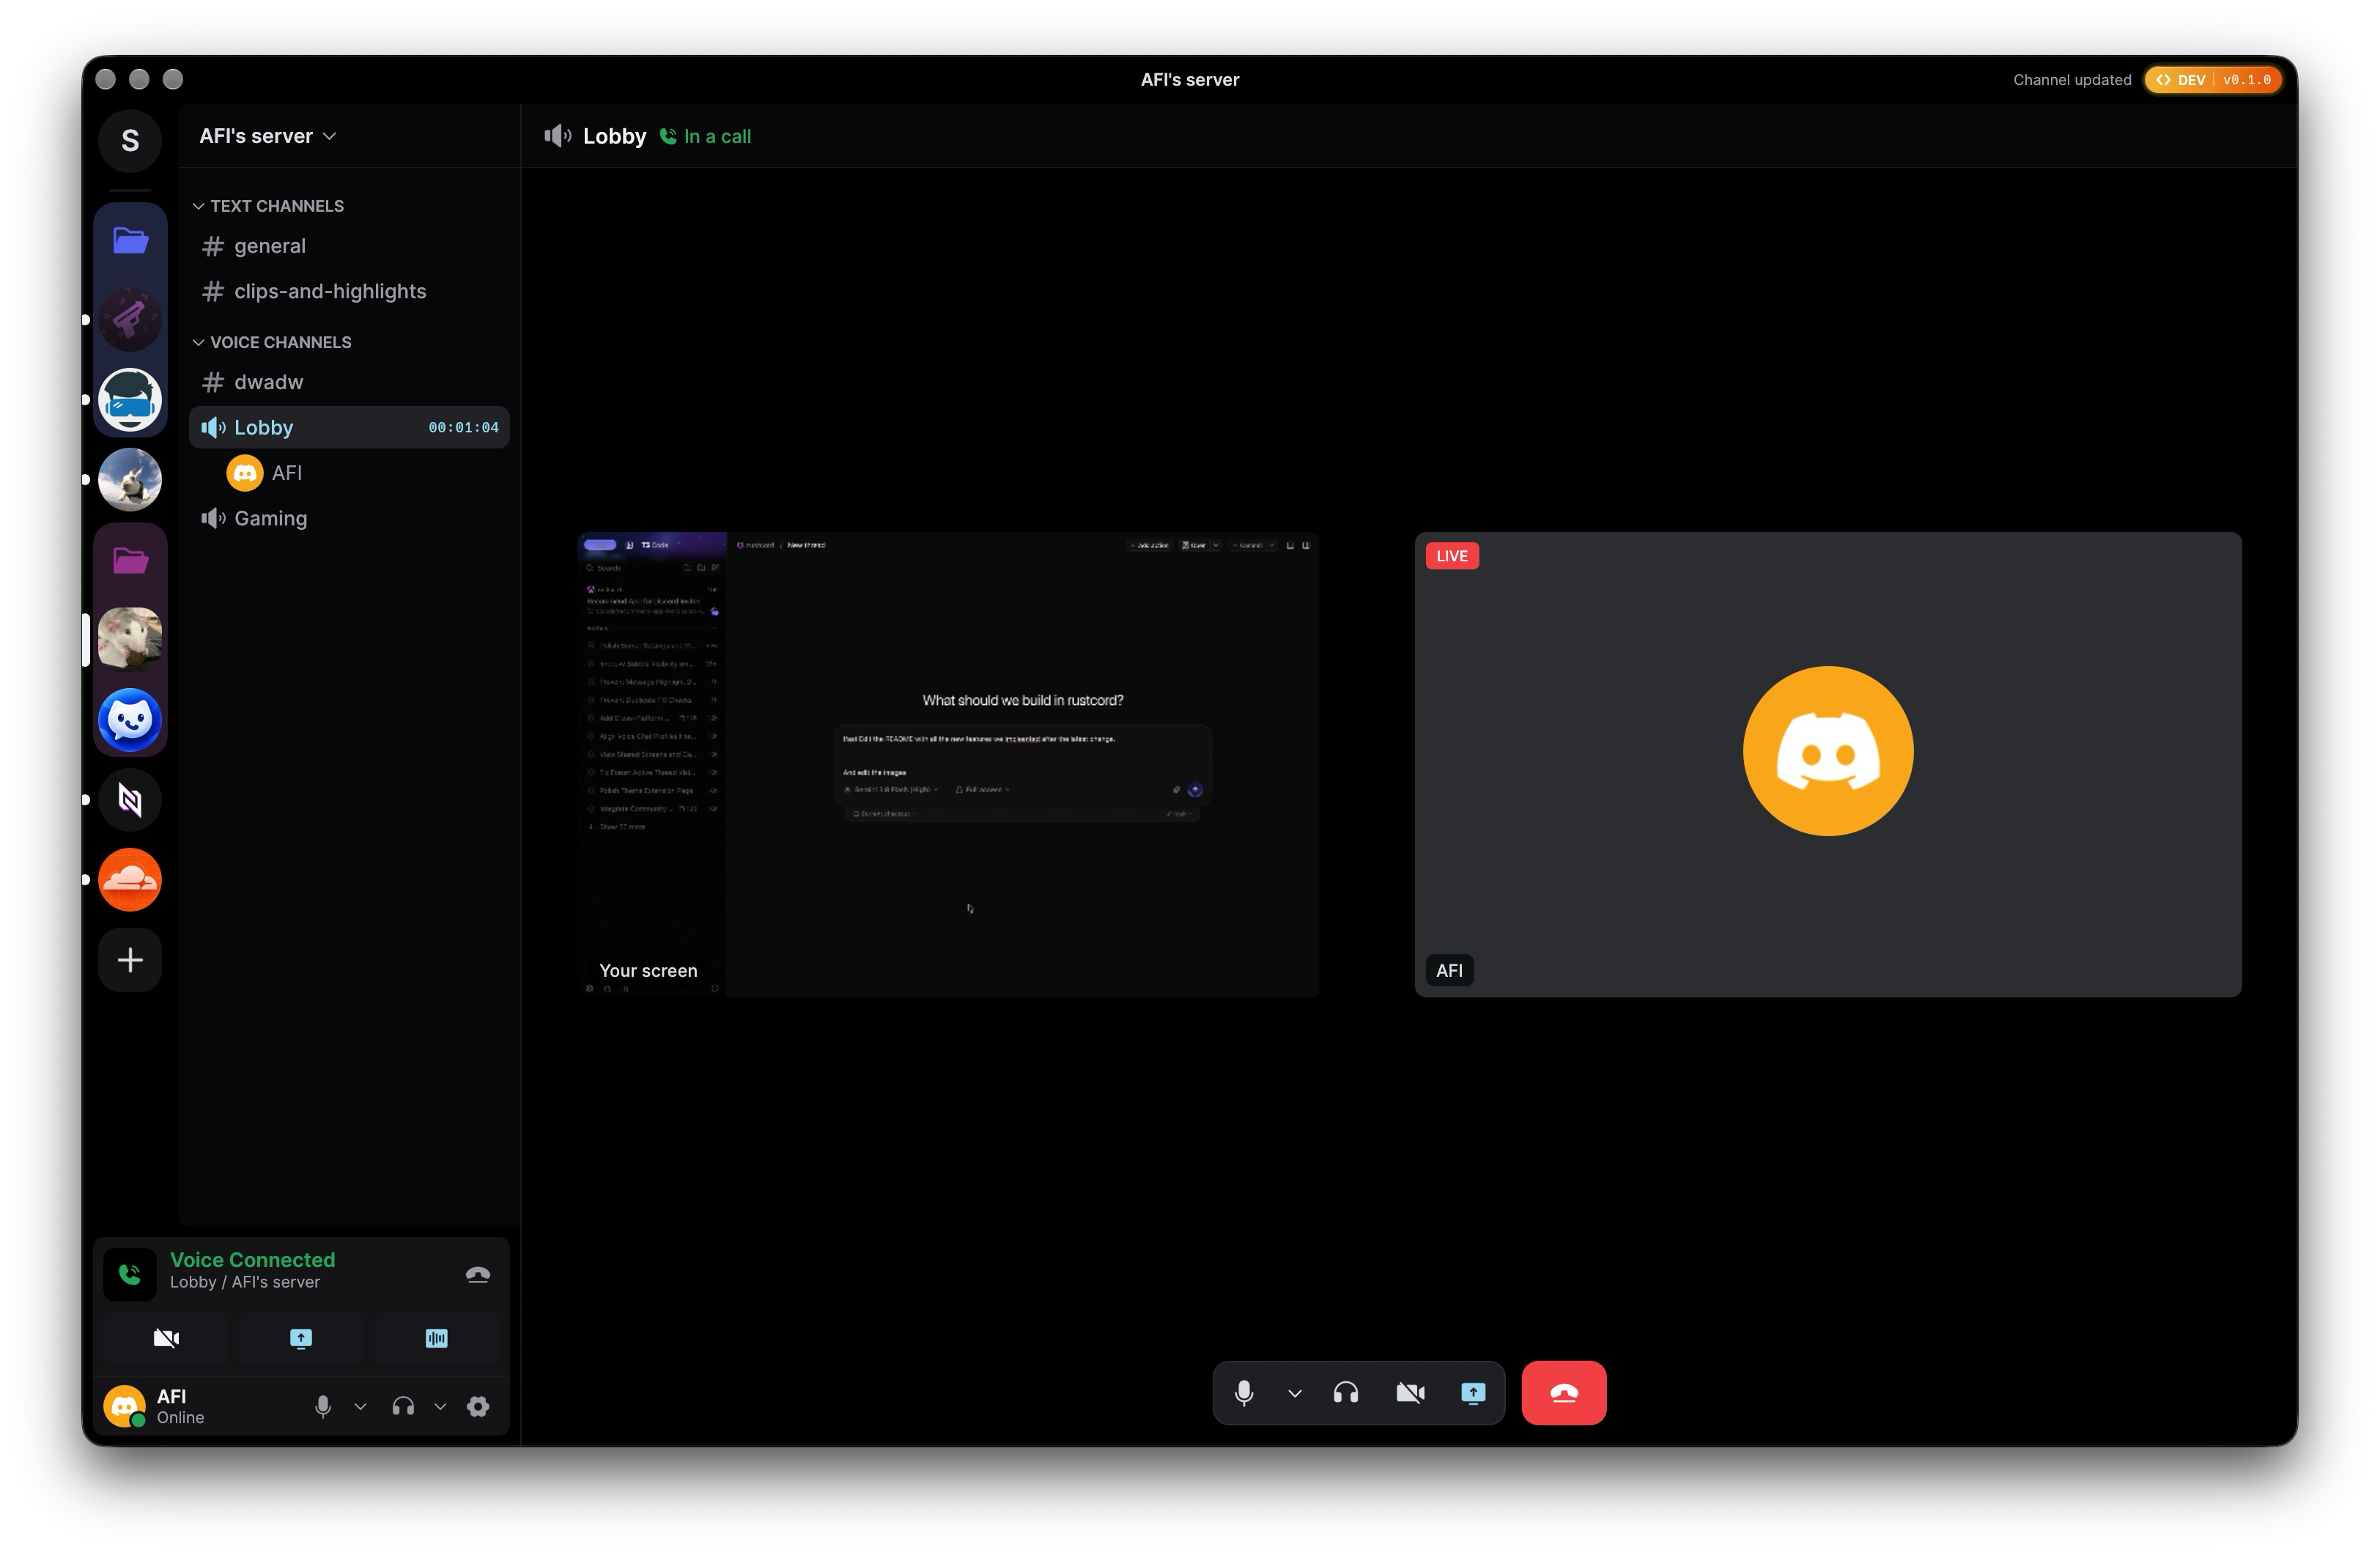Viewport: 2380px width, 1555px height.
Task: Click Lobby / AFI's server subtitle
Action: tap(245, 1282)
